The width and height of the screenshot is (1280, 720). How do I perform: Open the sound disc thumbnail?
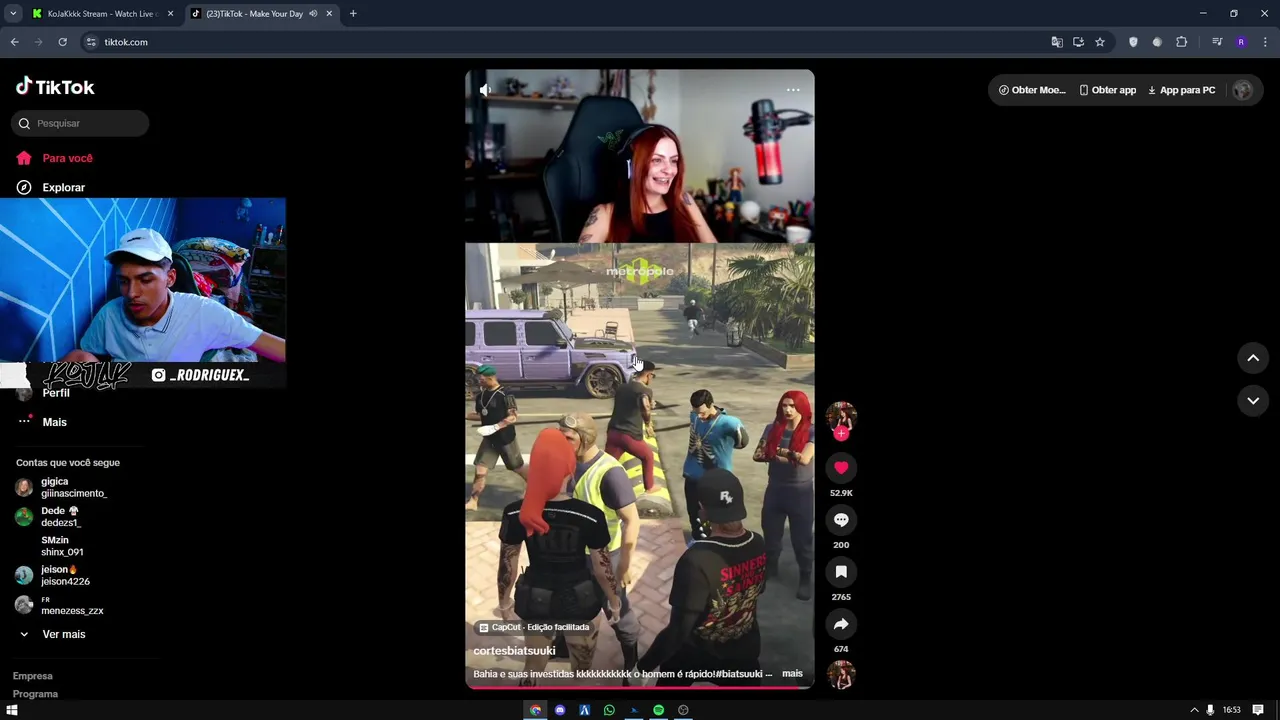coord(841,675)
